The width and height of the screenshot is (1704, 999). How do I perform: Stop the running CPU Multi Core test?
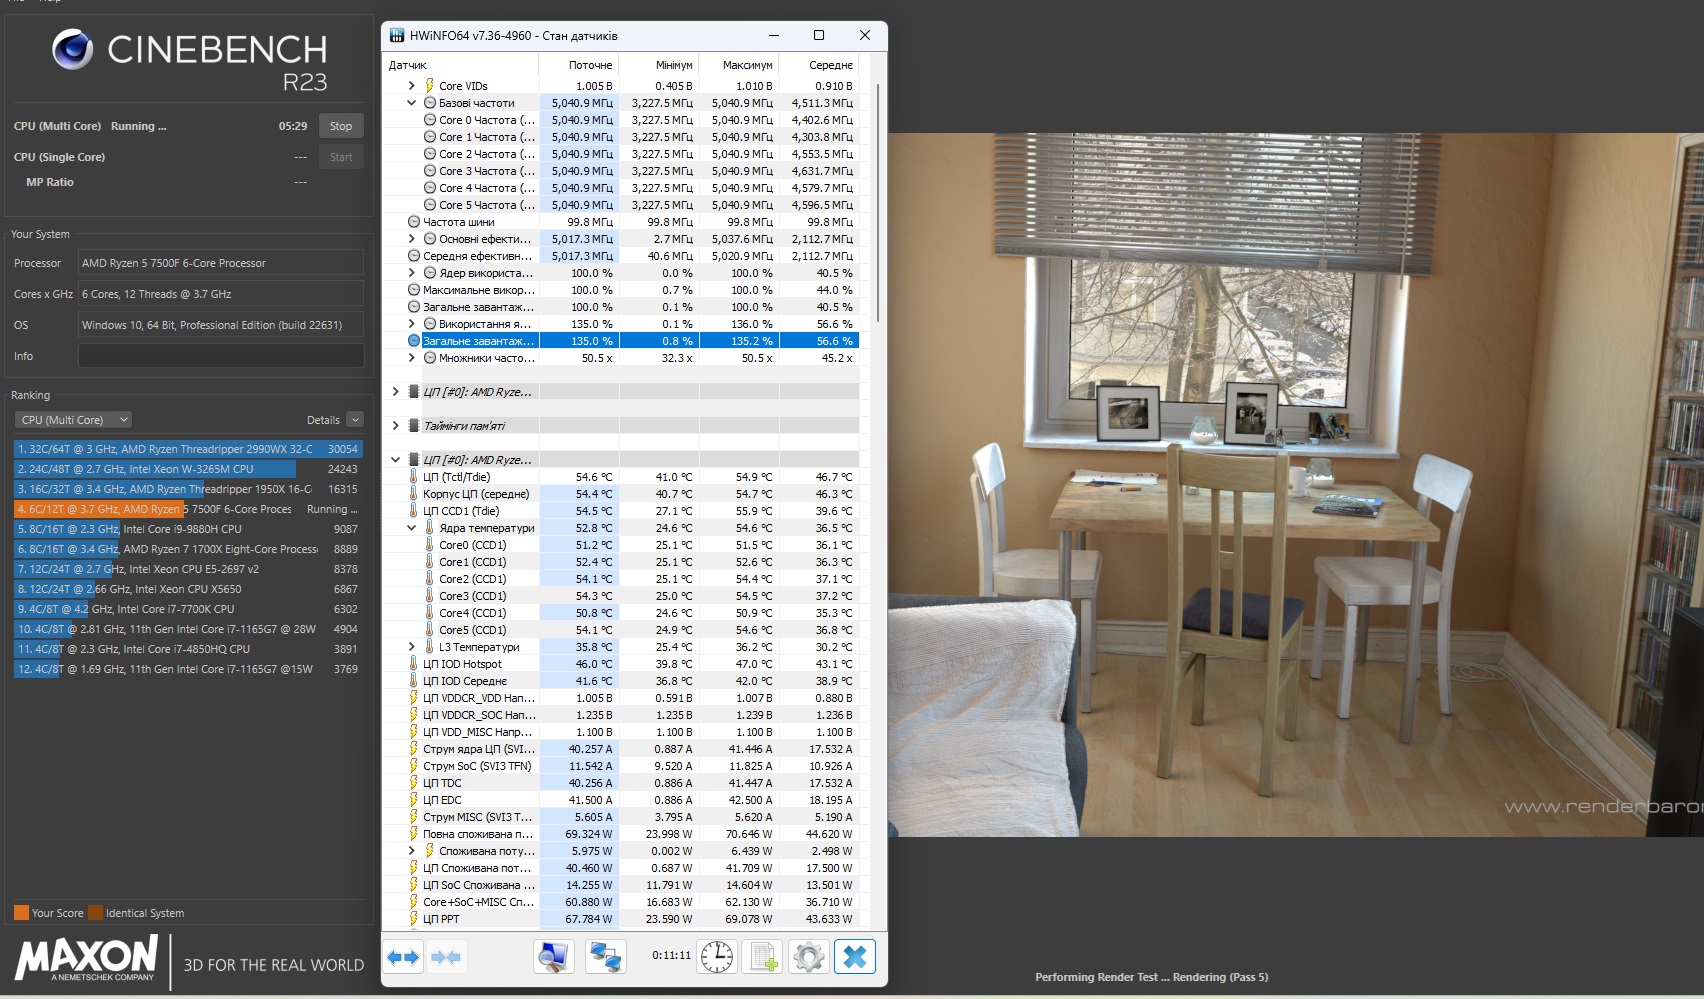[x=341, y=126]
